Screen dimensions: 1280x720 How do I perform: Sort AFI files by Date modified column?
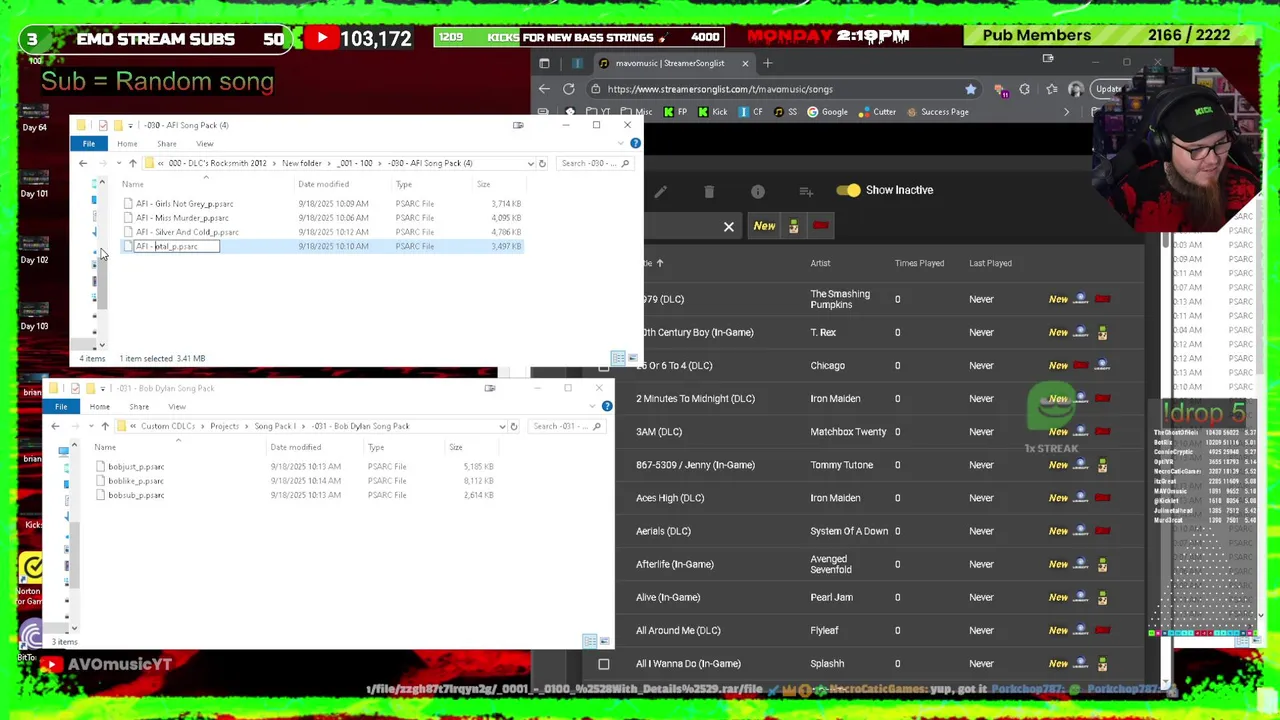[x=323, y=184]
